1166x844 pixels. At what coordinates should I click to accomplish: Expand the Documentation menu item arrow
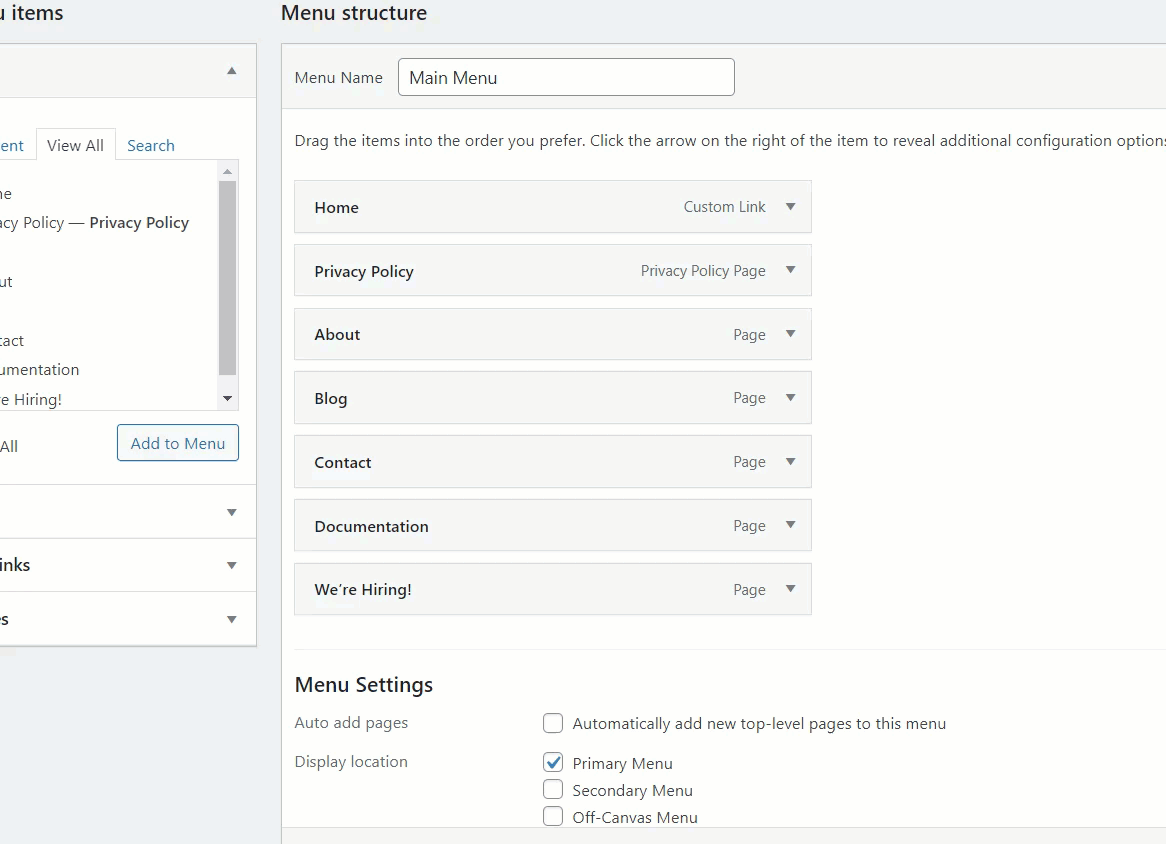tap(790, 525)
